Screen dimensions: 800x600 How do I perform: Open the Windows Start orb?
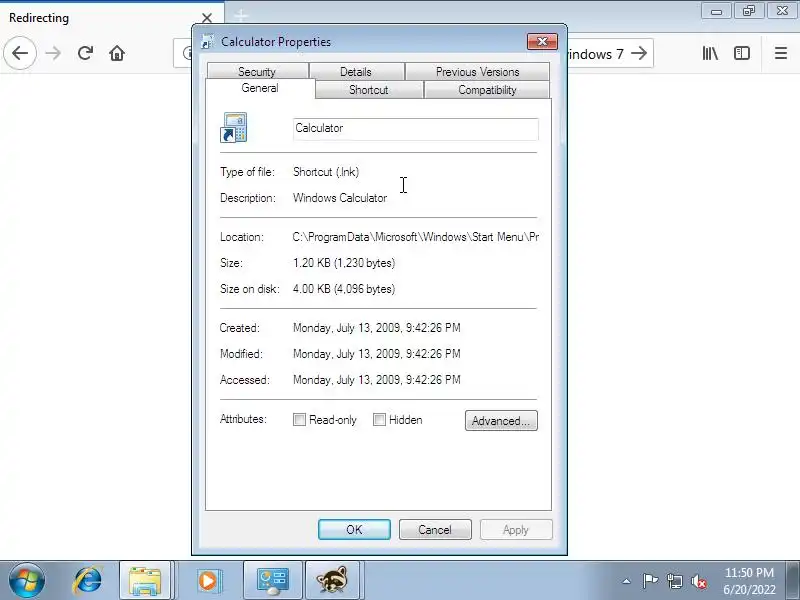[26, 581]
